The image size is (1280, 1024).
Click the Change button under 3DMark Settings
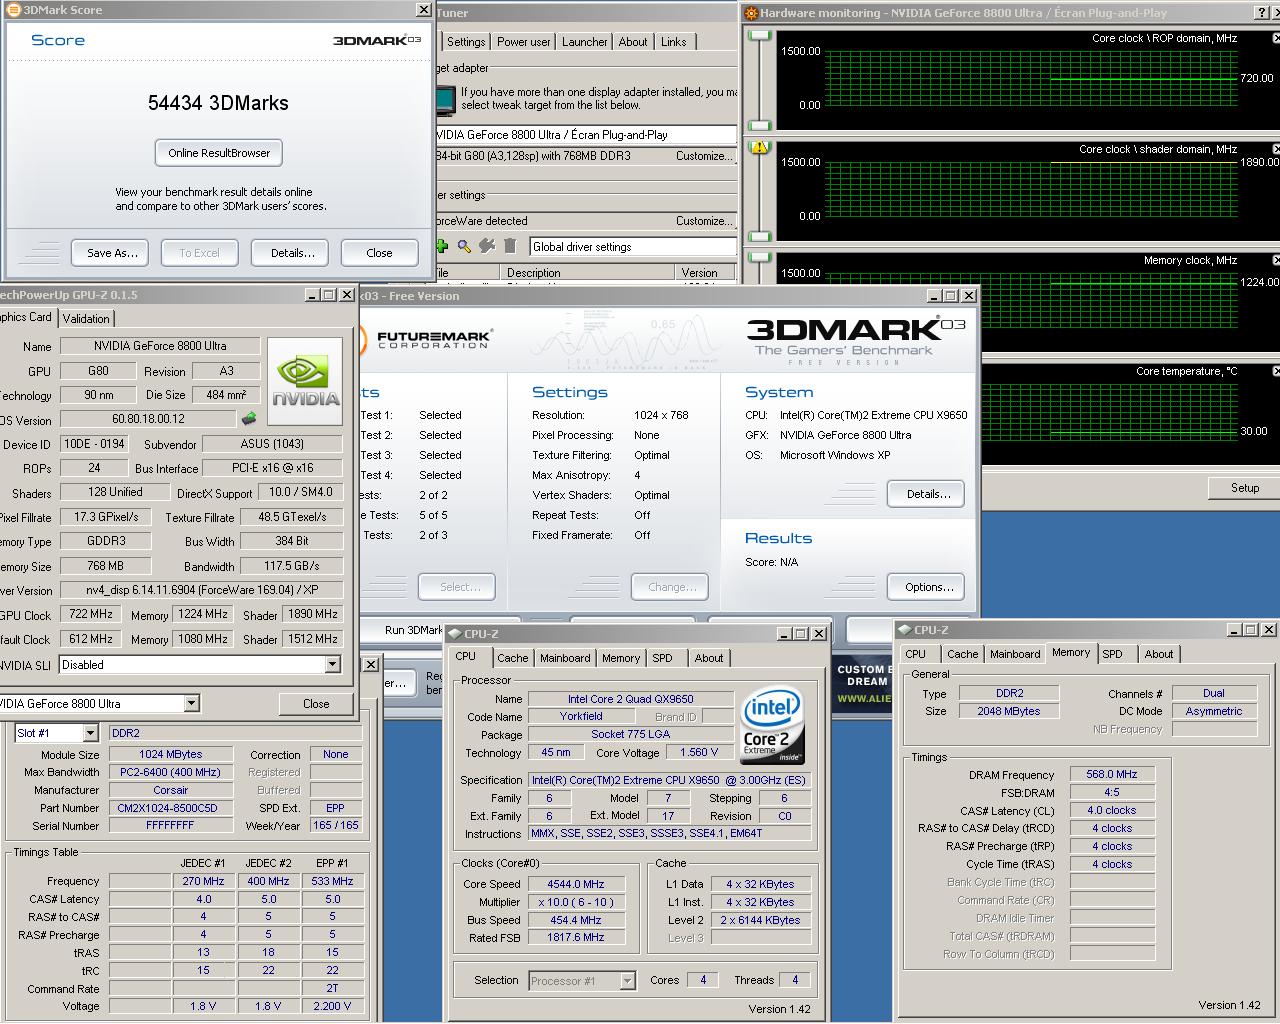[x=670, y=587]
